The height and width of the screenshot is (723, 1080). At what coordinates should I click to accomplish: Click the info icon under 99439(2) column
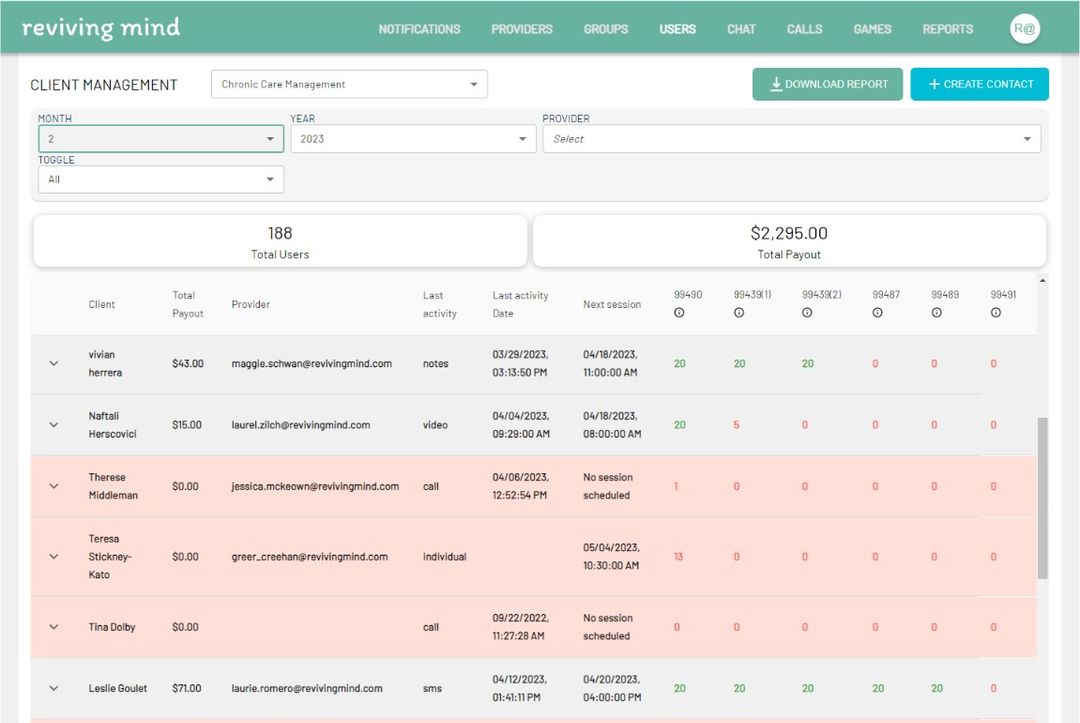click(x=807, y=313)
